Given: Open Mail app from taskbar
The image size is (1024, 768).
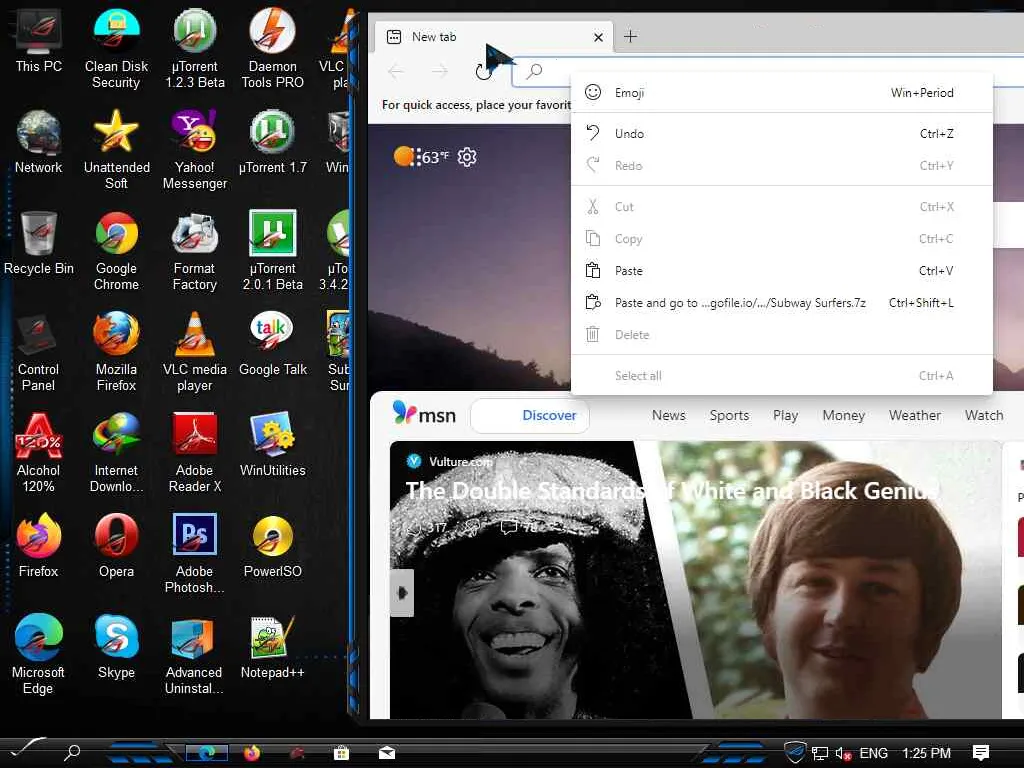Looking at the screenshot, I should click(x=387, y=753).
